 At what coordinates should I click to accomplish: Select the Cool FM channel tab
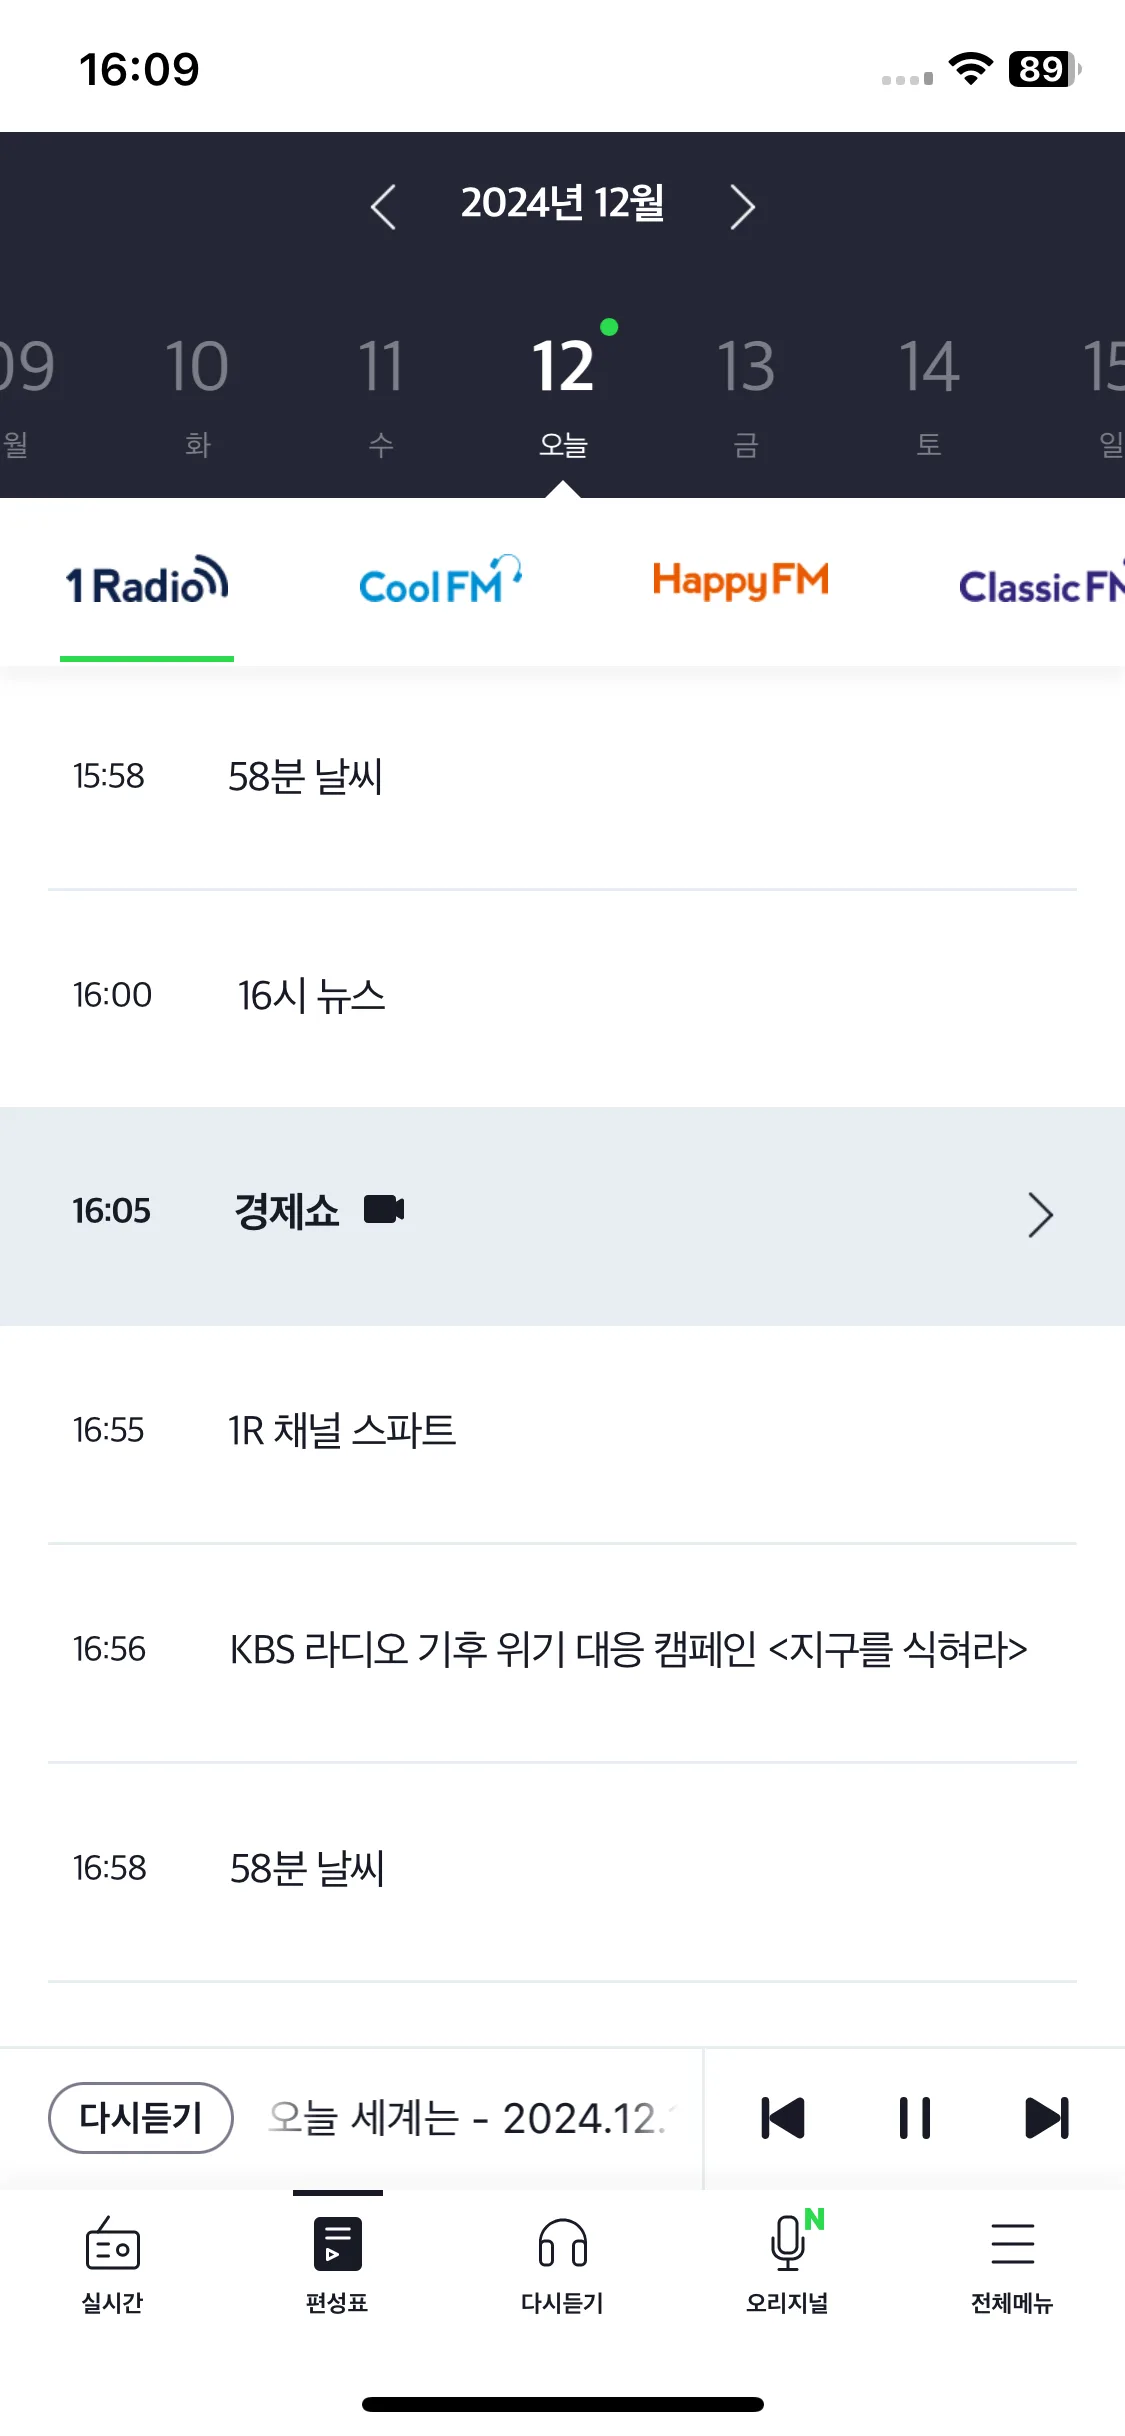tap(440, 582)
